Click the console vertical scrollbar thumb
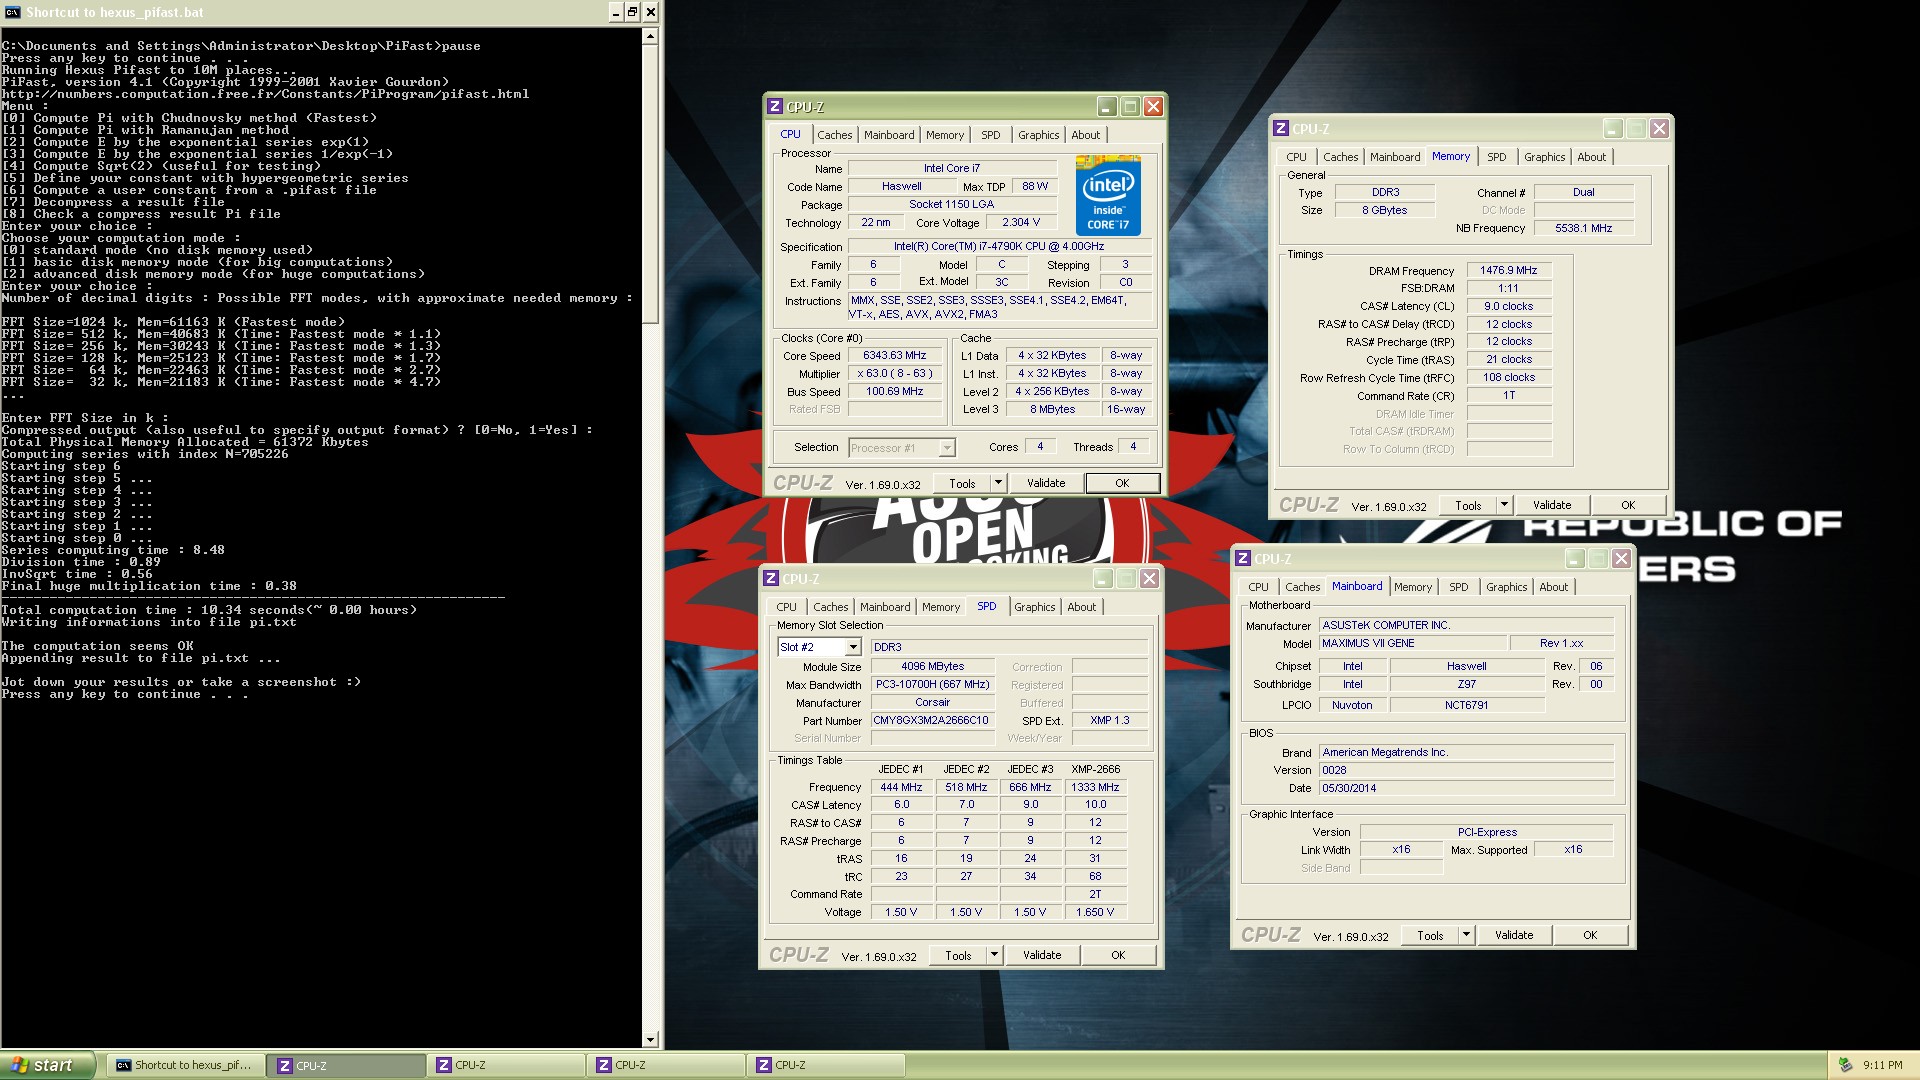1920x1080 pixels. point(651,184)
